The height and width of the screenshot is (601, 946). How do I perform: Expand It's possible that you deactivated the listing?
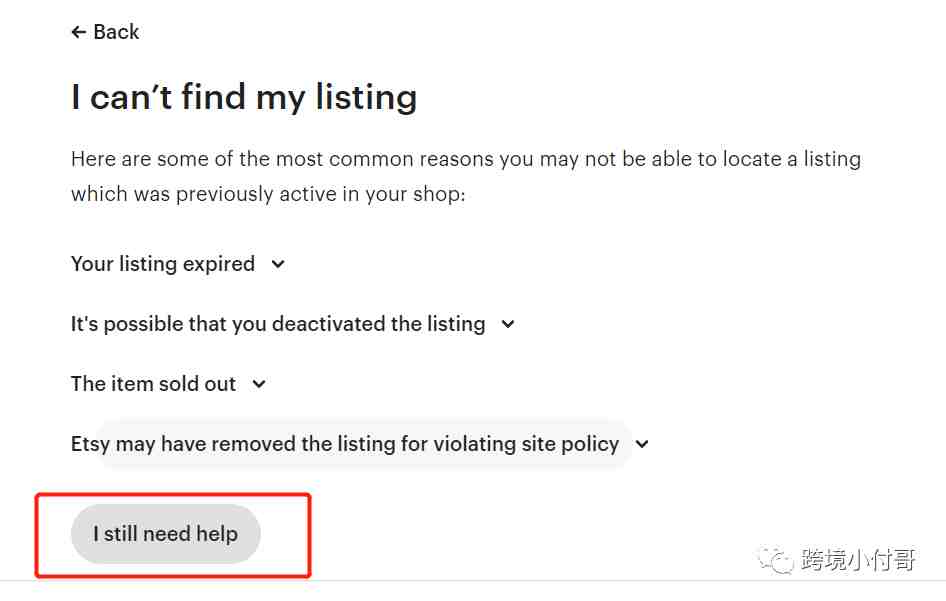[x=278, y=324]
